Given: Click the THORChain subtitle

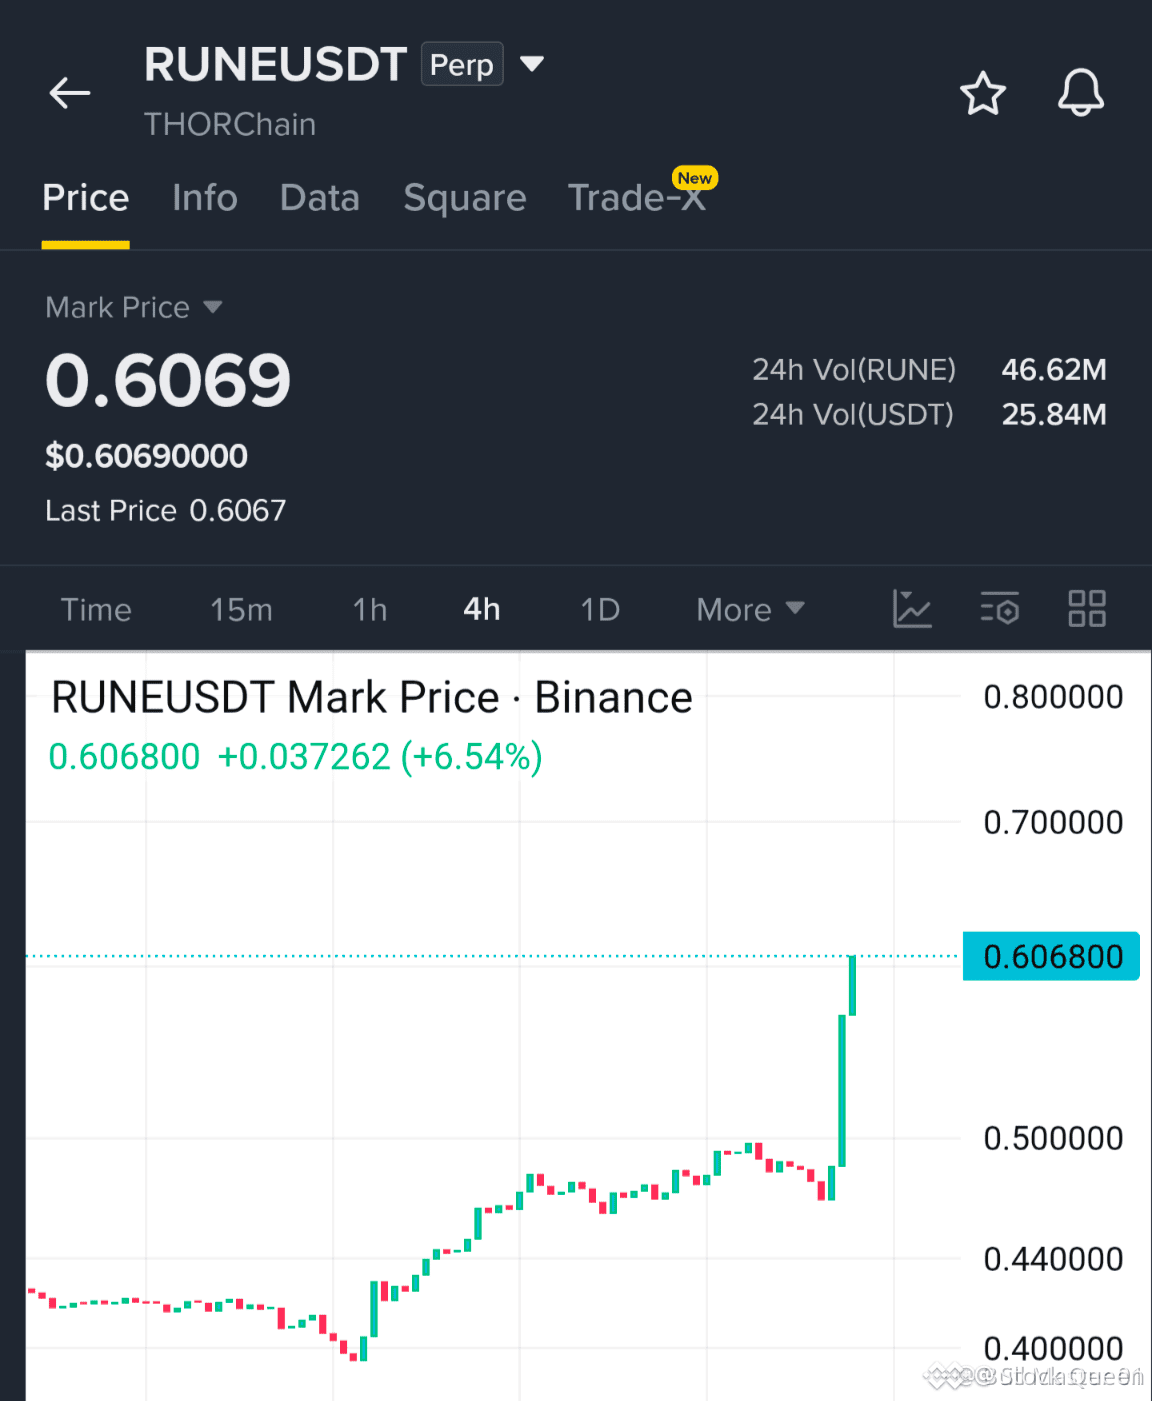Looking at the screenshot, I should (230, 124).
